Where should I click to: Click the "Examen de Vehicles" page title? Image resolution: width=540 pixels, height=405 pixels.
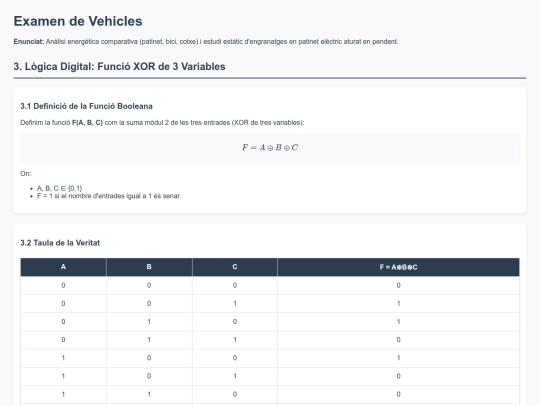tap(78, 21)
